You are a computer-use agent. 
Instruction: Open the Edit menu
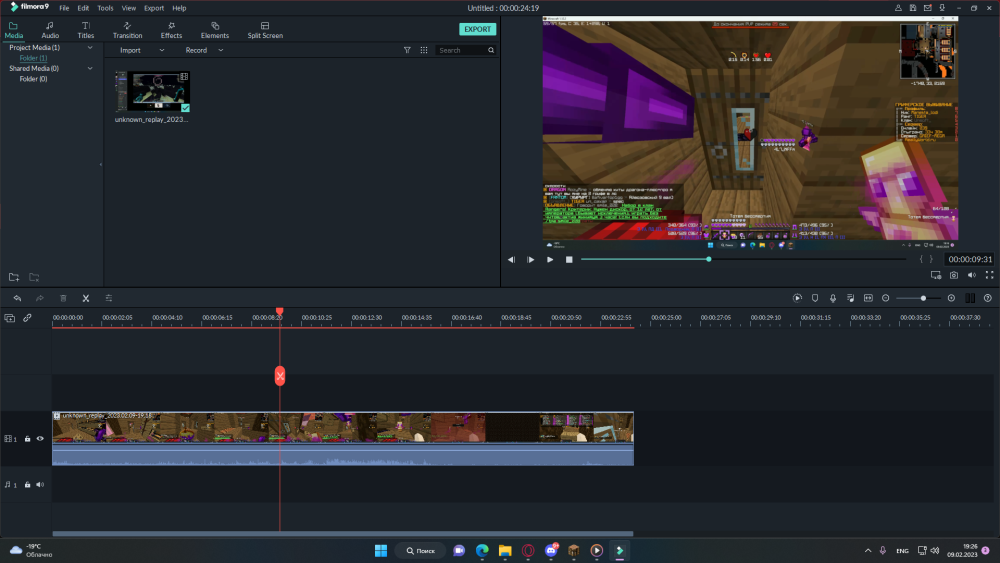coord(84,8)
